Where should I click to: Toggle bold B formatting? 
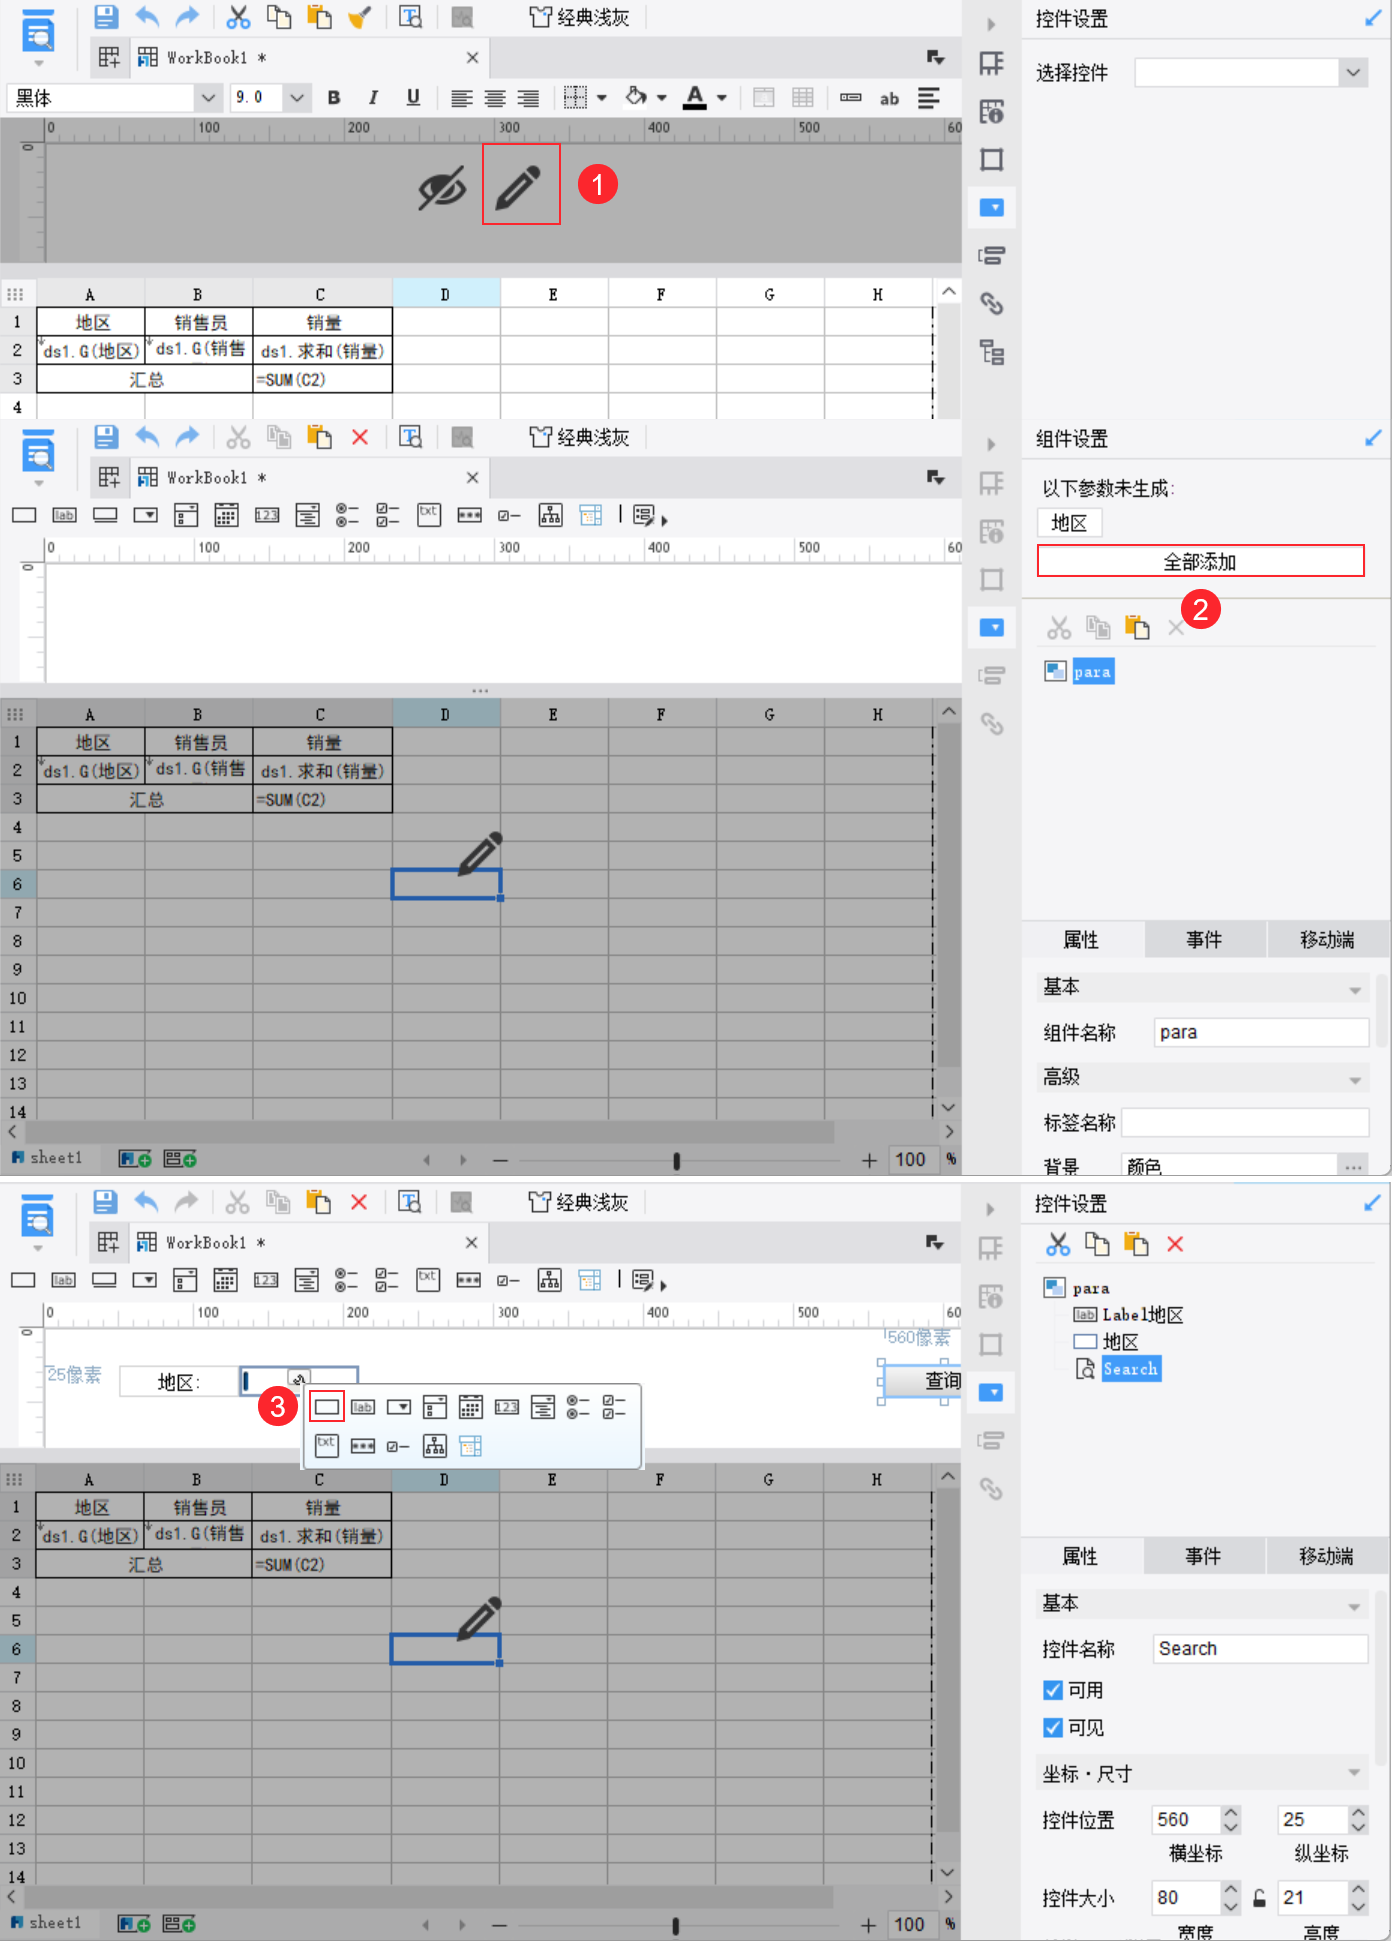pos(334,98)
